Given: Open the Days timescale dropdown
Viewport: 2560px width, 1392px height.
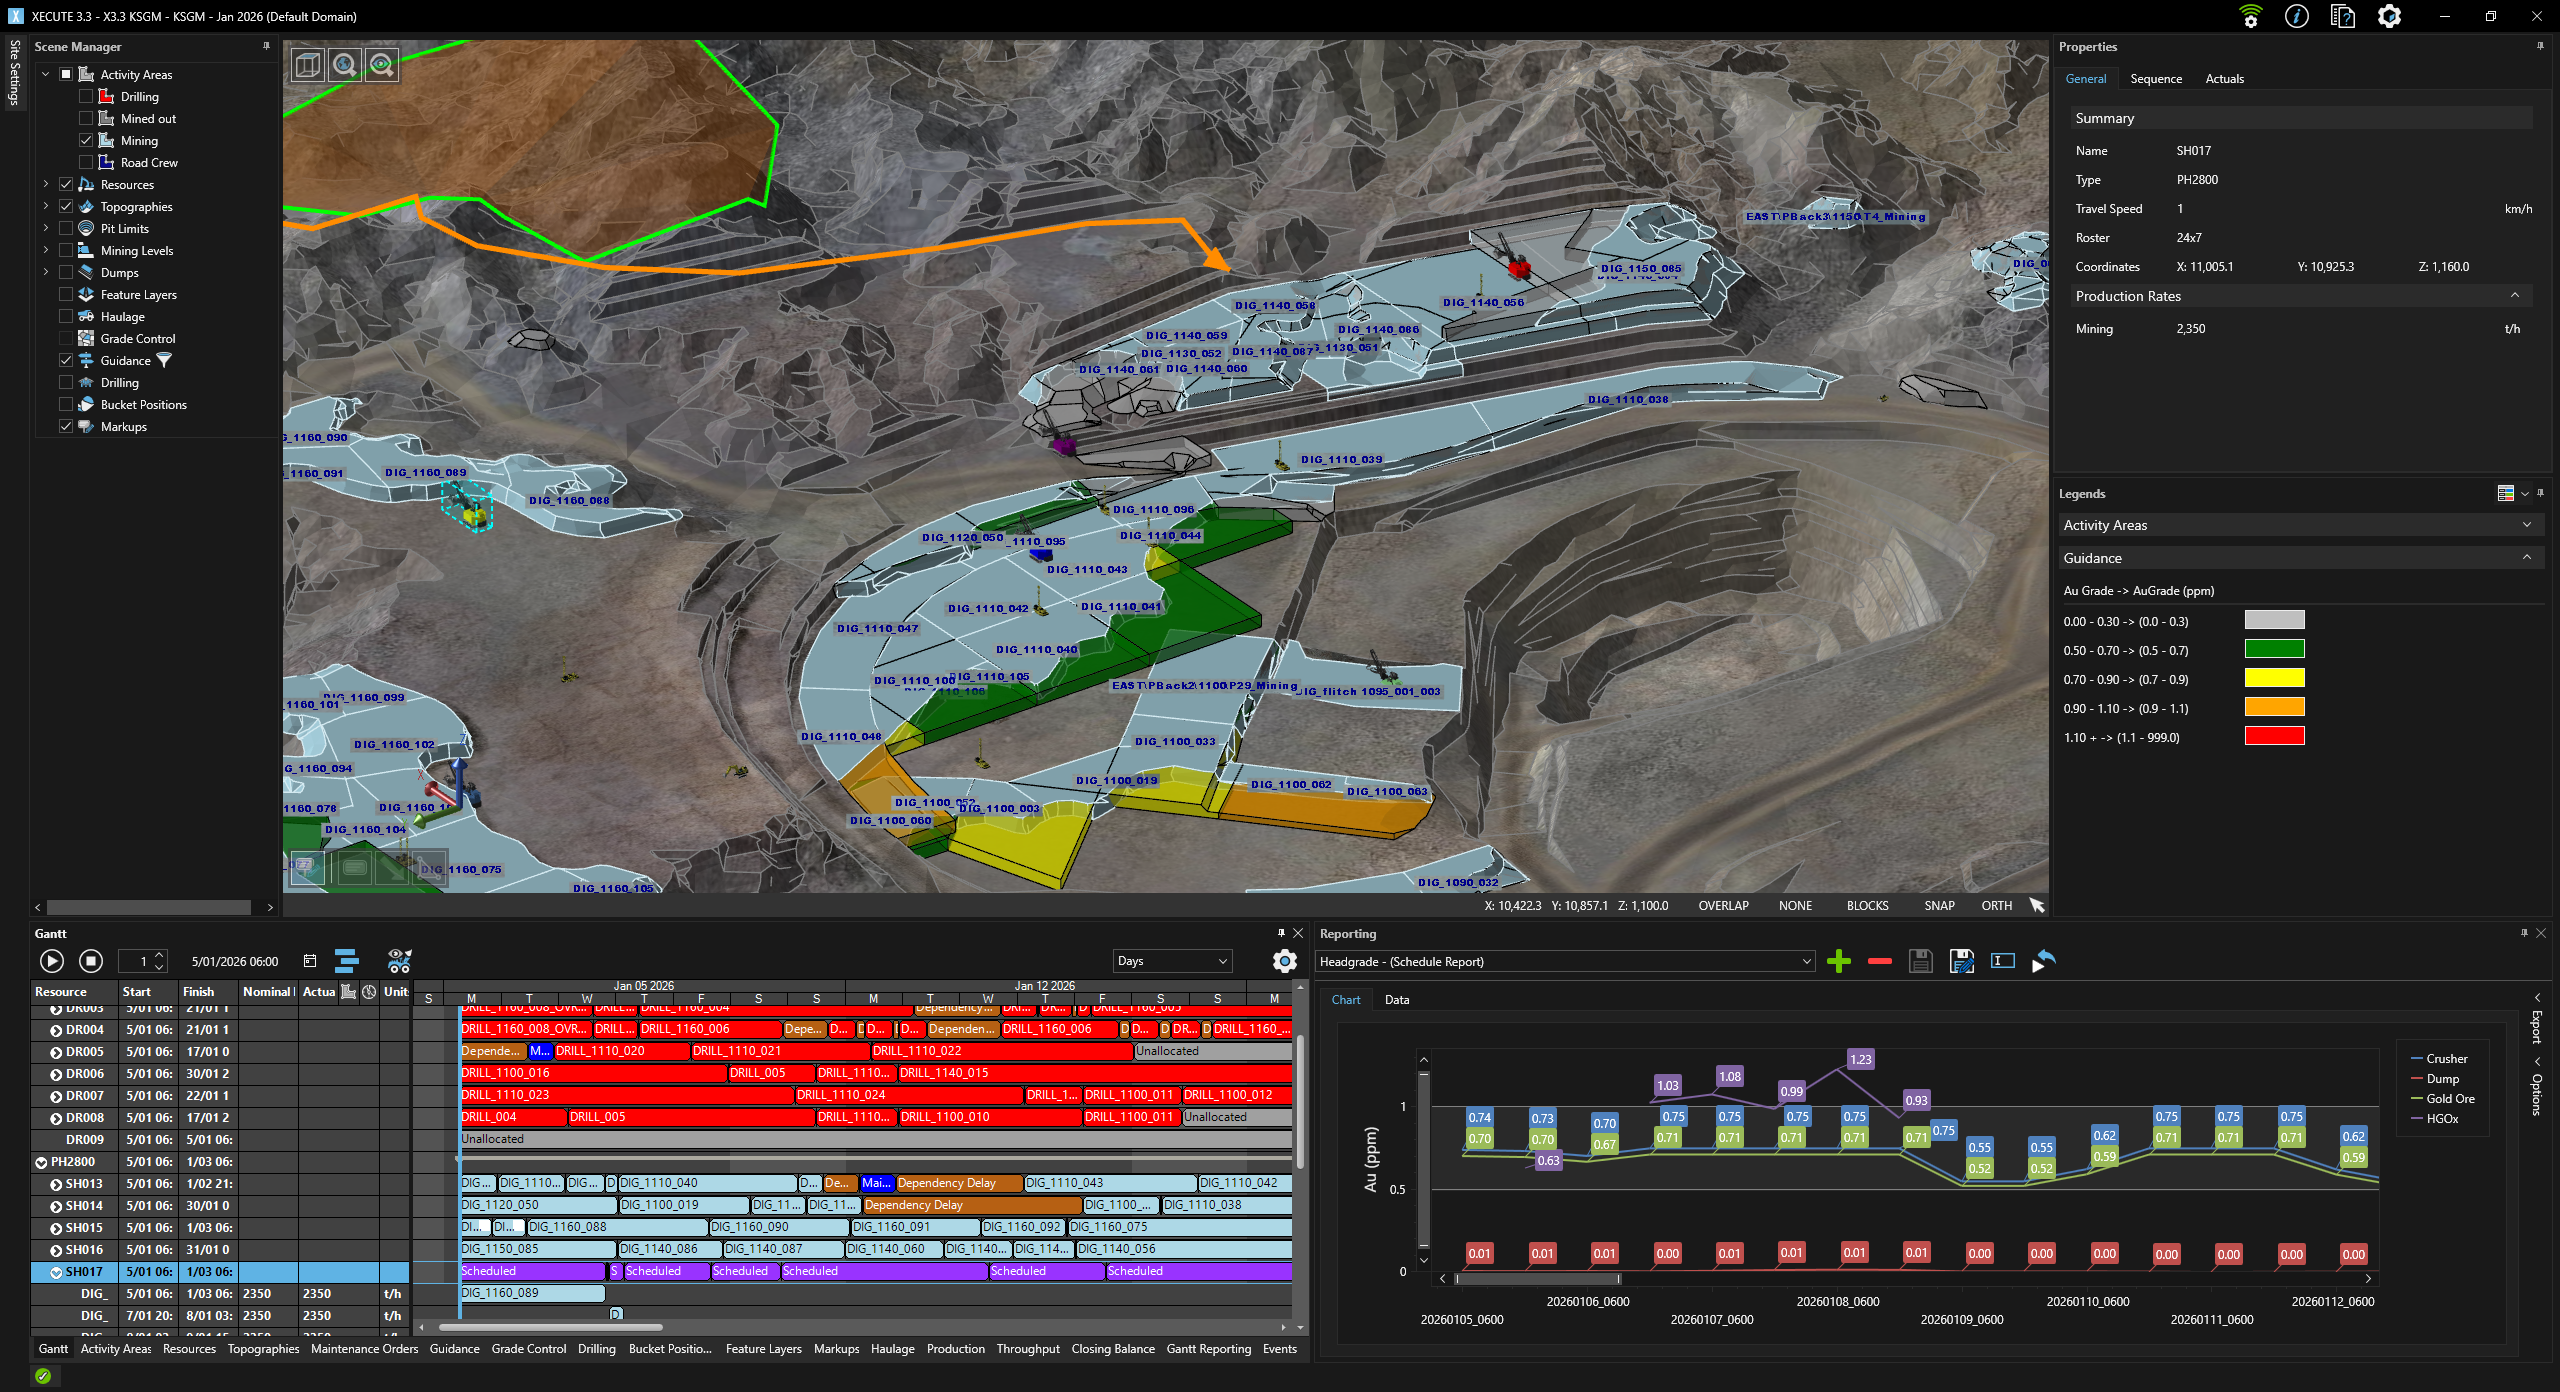Looking at the screenshot, I should pos(1171,961).
